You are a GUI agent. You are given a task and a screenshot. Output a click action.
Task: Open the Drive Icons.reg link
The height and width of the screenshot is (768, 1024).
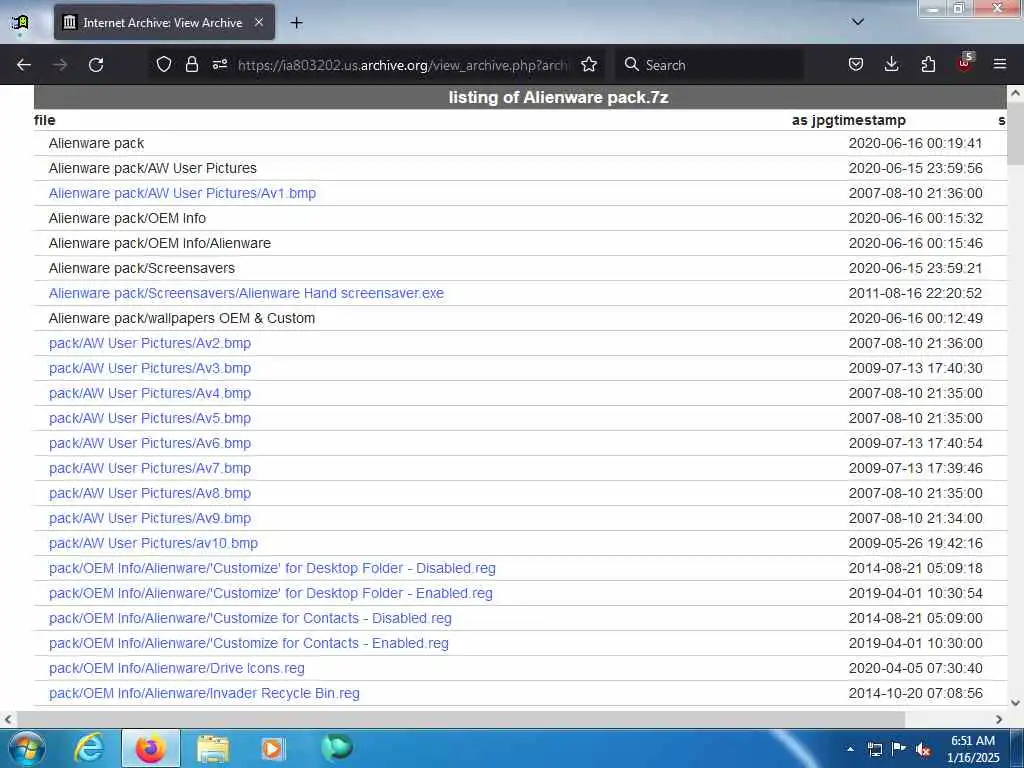point(176,668)
